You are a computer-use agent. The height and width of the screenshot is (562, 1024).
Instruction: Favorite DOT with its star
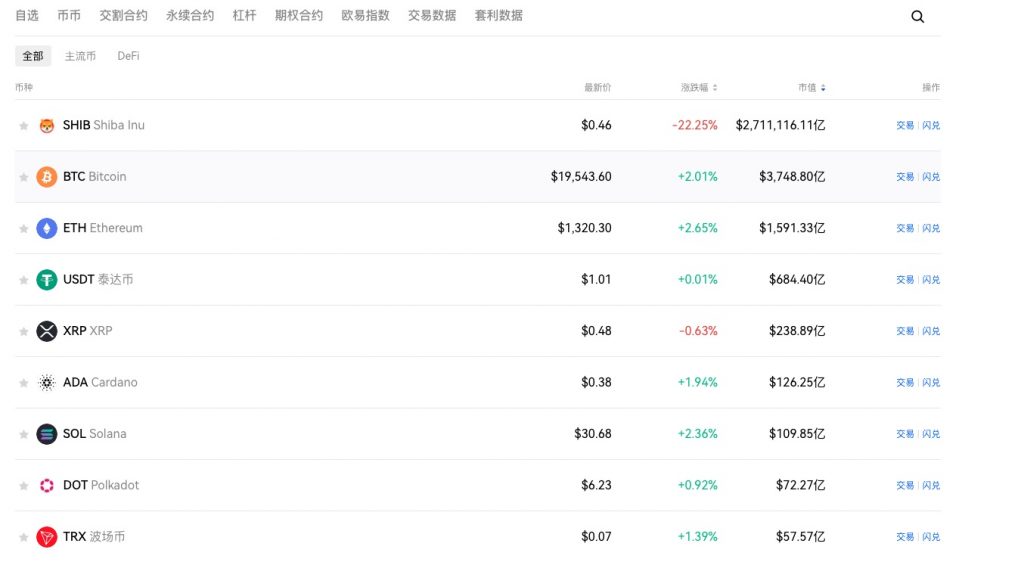pyautogui.click(x=24, y=486)
